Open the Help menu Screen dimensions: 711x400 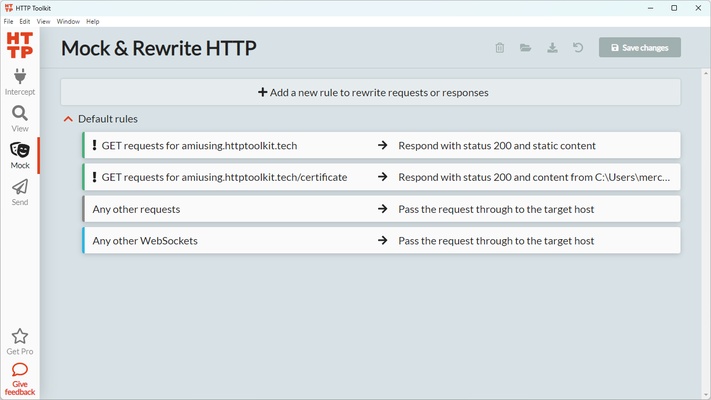93,21
